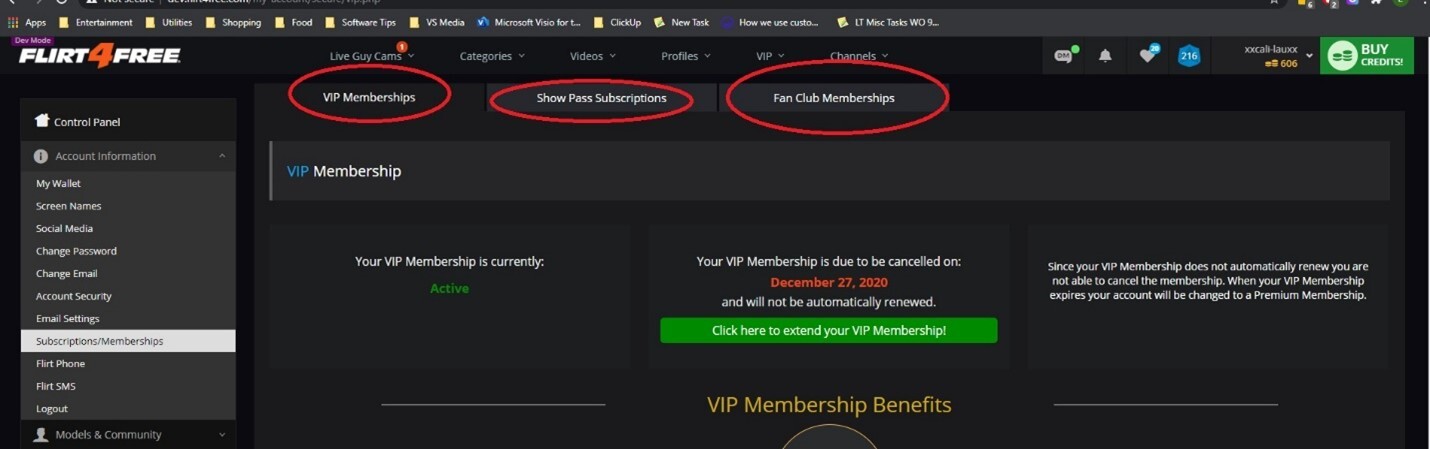Expand the Models & Community section
The height and width of the screenshot is (449, 1430).
[x=222, y=435]
